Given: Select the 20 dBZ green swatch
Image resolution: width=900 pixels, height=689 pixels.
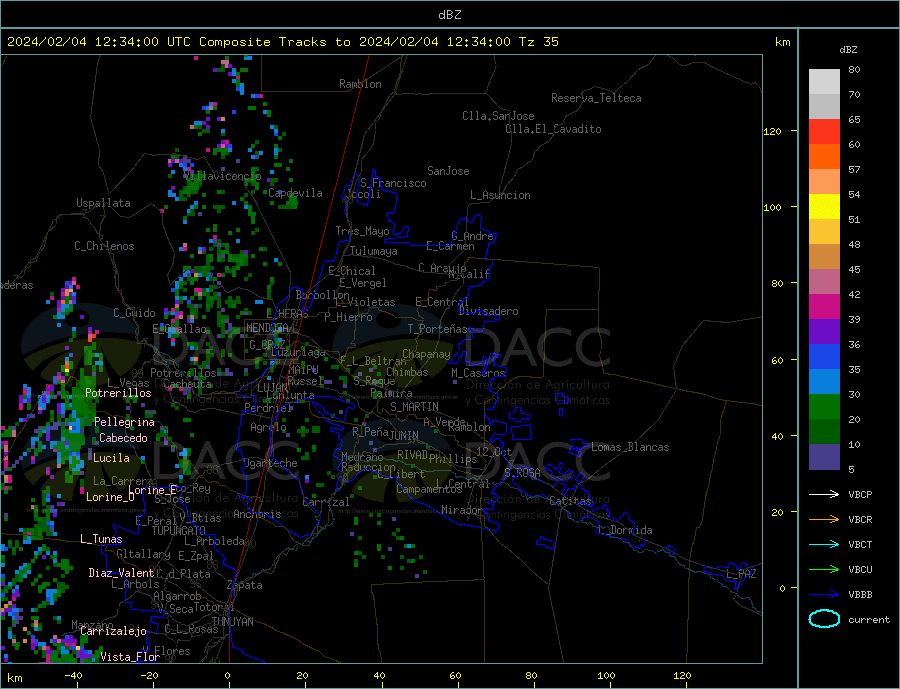Looking at the screenshot, I should coord(824,407).
